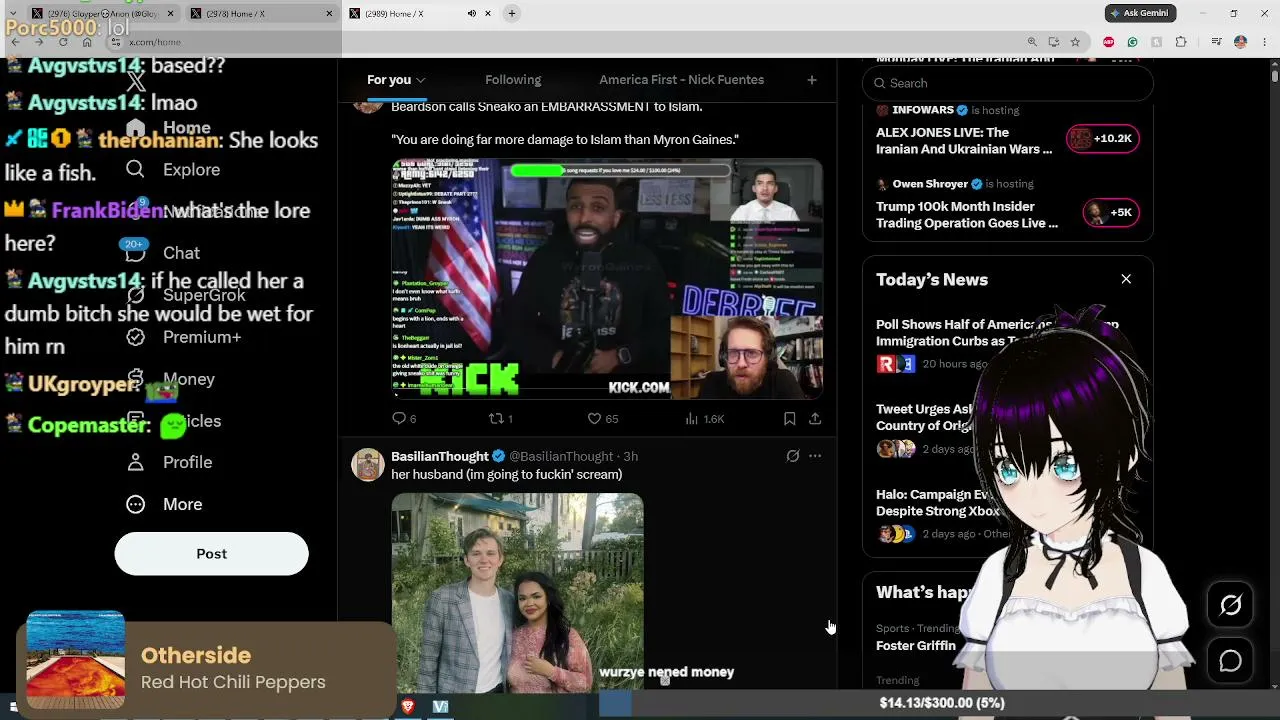
Task: Join the Alex Jones live +10.2K space
Action: pyautogui.click(x=1103, y=138)
